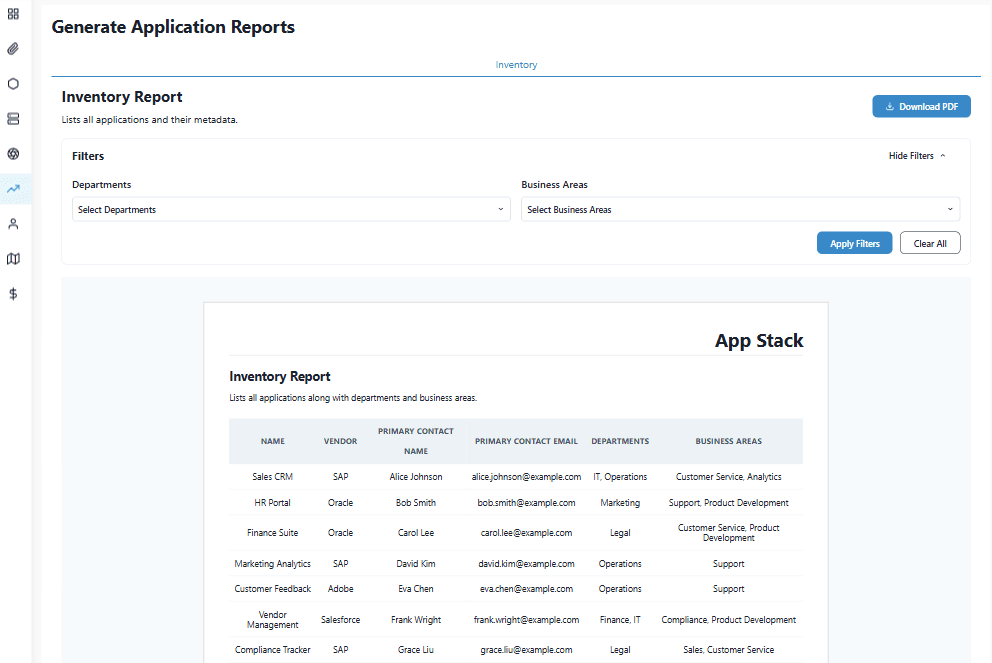992x663 pixels.
Task: Click the DEPARTMENTS column header
Action: [620, 441]
